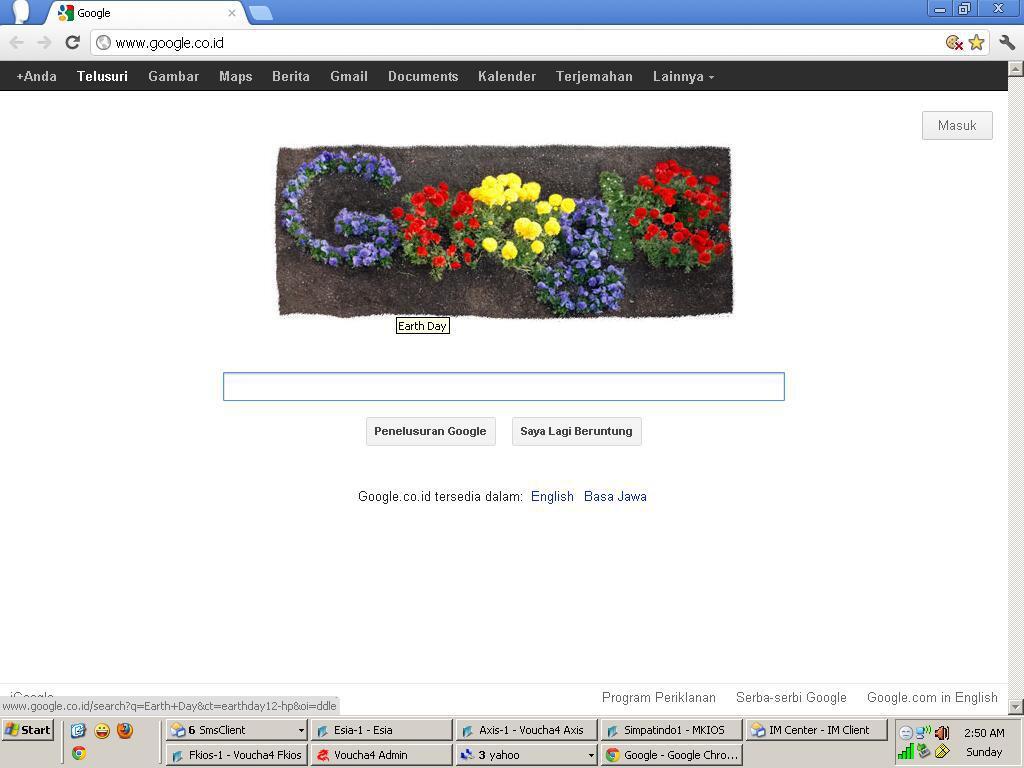This screenshot has height=768, width=1024.
Task: Open the Chrome wrench menu
Action: pos(1007,42)
